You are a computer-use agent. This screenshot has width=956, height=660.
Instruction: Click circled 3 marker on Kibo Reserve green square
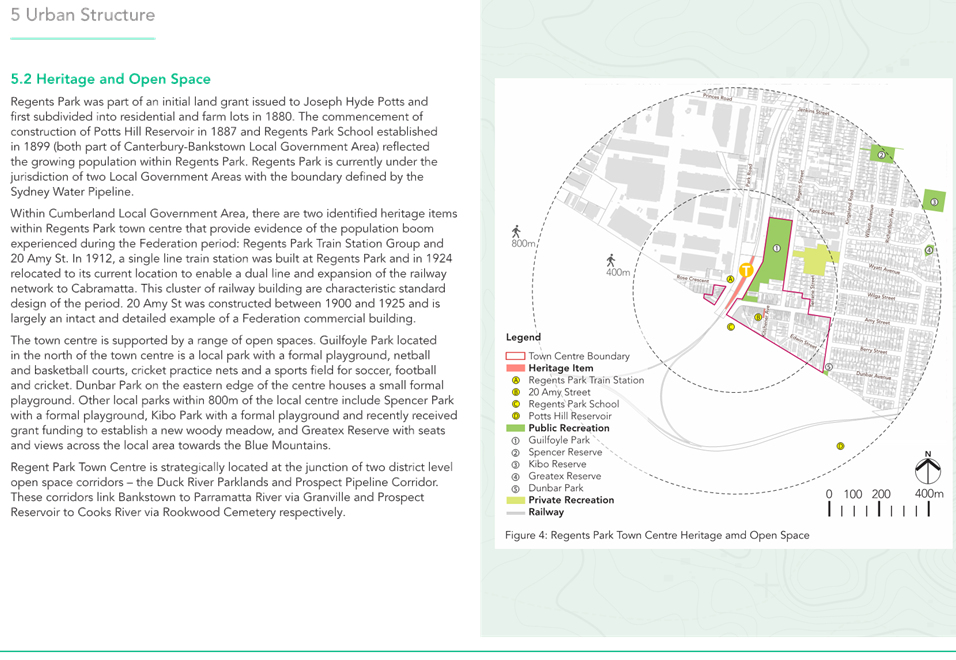tap(933, 202)
